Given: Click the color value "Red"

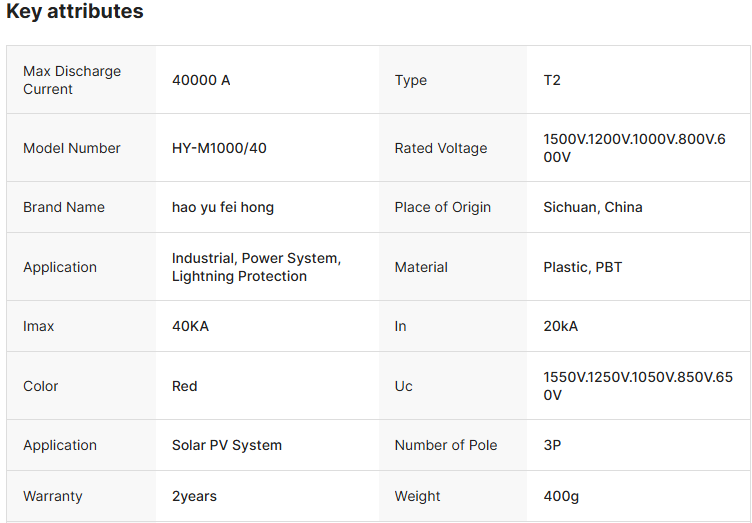Looking at the screenshot, I should (185, 386).
